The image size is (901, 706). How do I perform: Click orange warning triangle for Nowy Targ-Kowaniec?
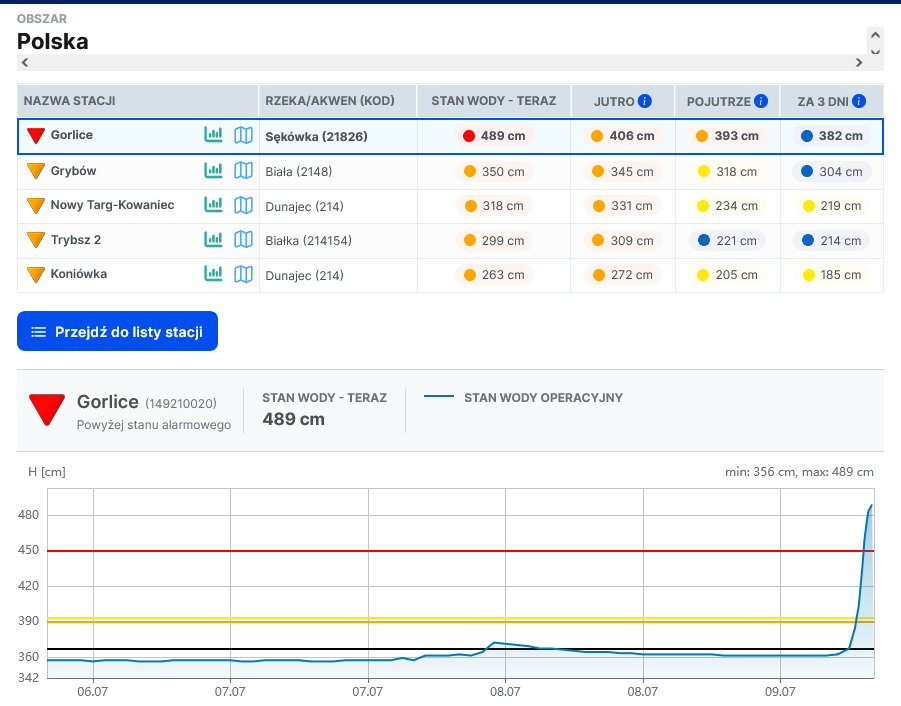[x=36, y=205]
